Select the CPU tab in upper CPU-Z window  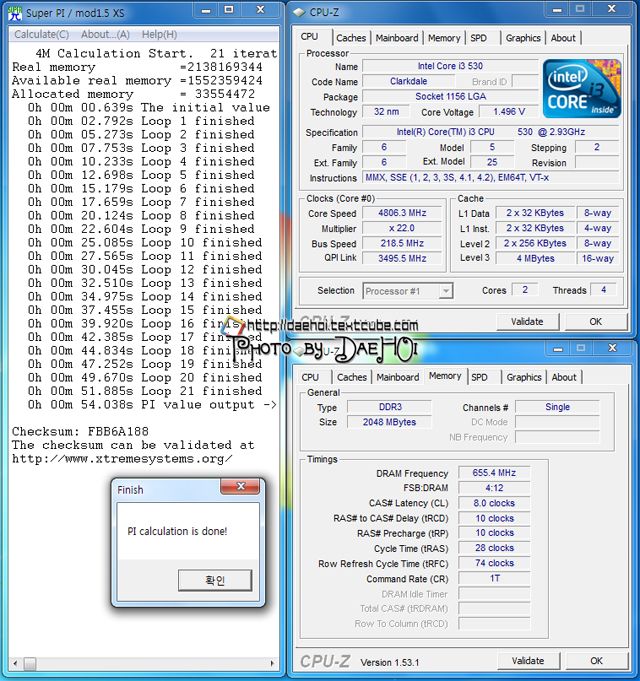[310, 37]
